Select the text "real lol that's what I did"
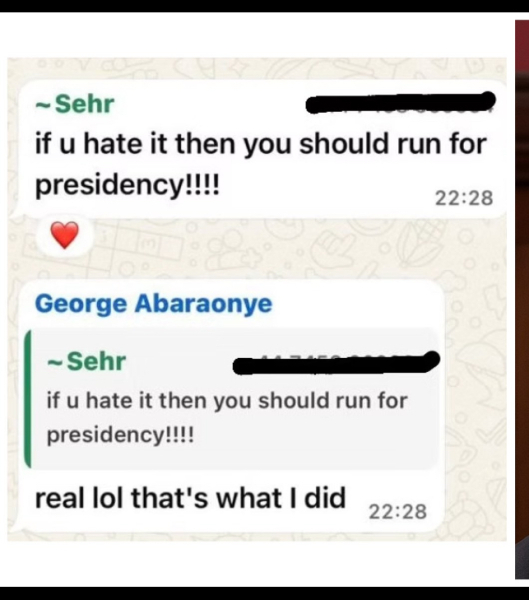 point(190,498)
